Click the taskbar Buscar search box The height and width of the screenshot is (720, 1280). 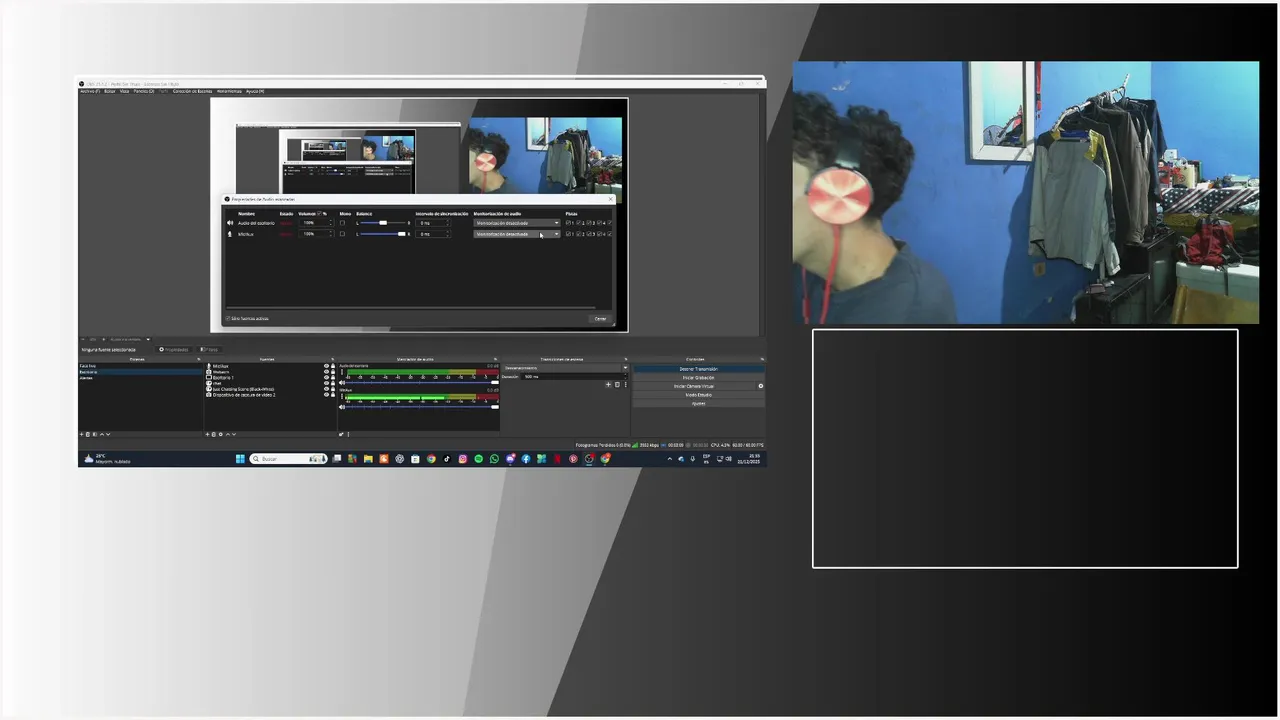click(288, 459)
